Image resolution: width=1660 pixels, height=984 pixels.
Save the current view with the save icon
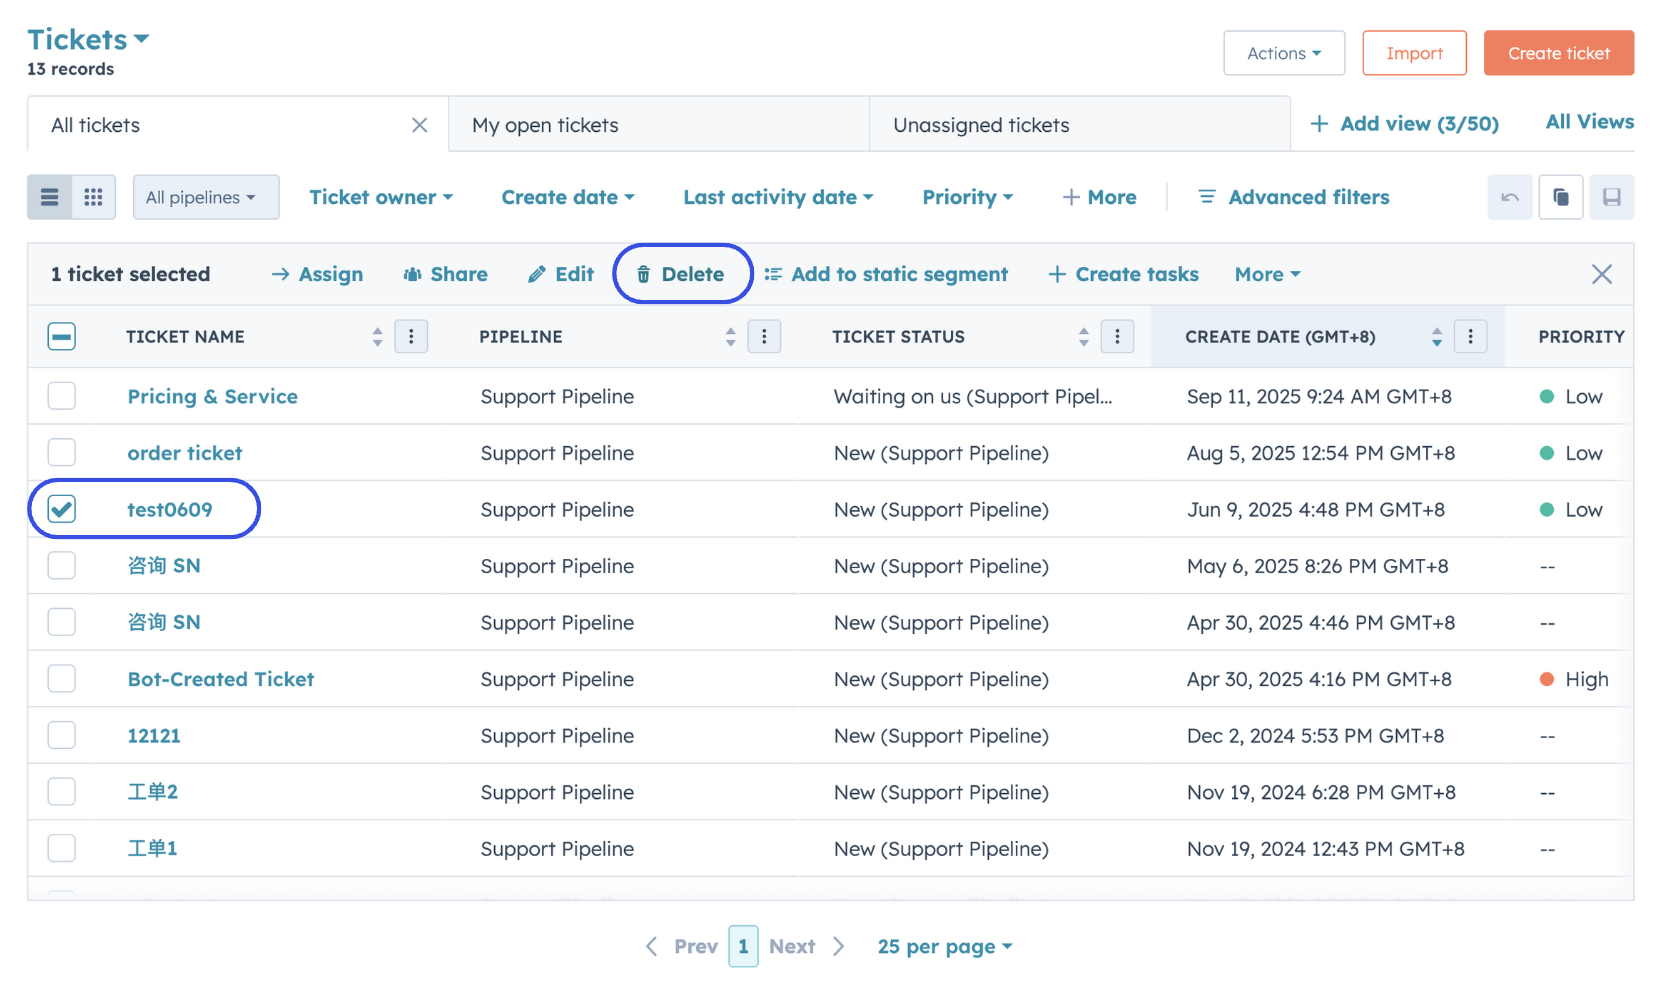click(x=1611, y=197)
